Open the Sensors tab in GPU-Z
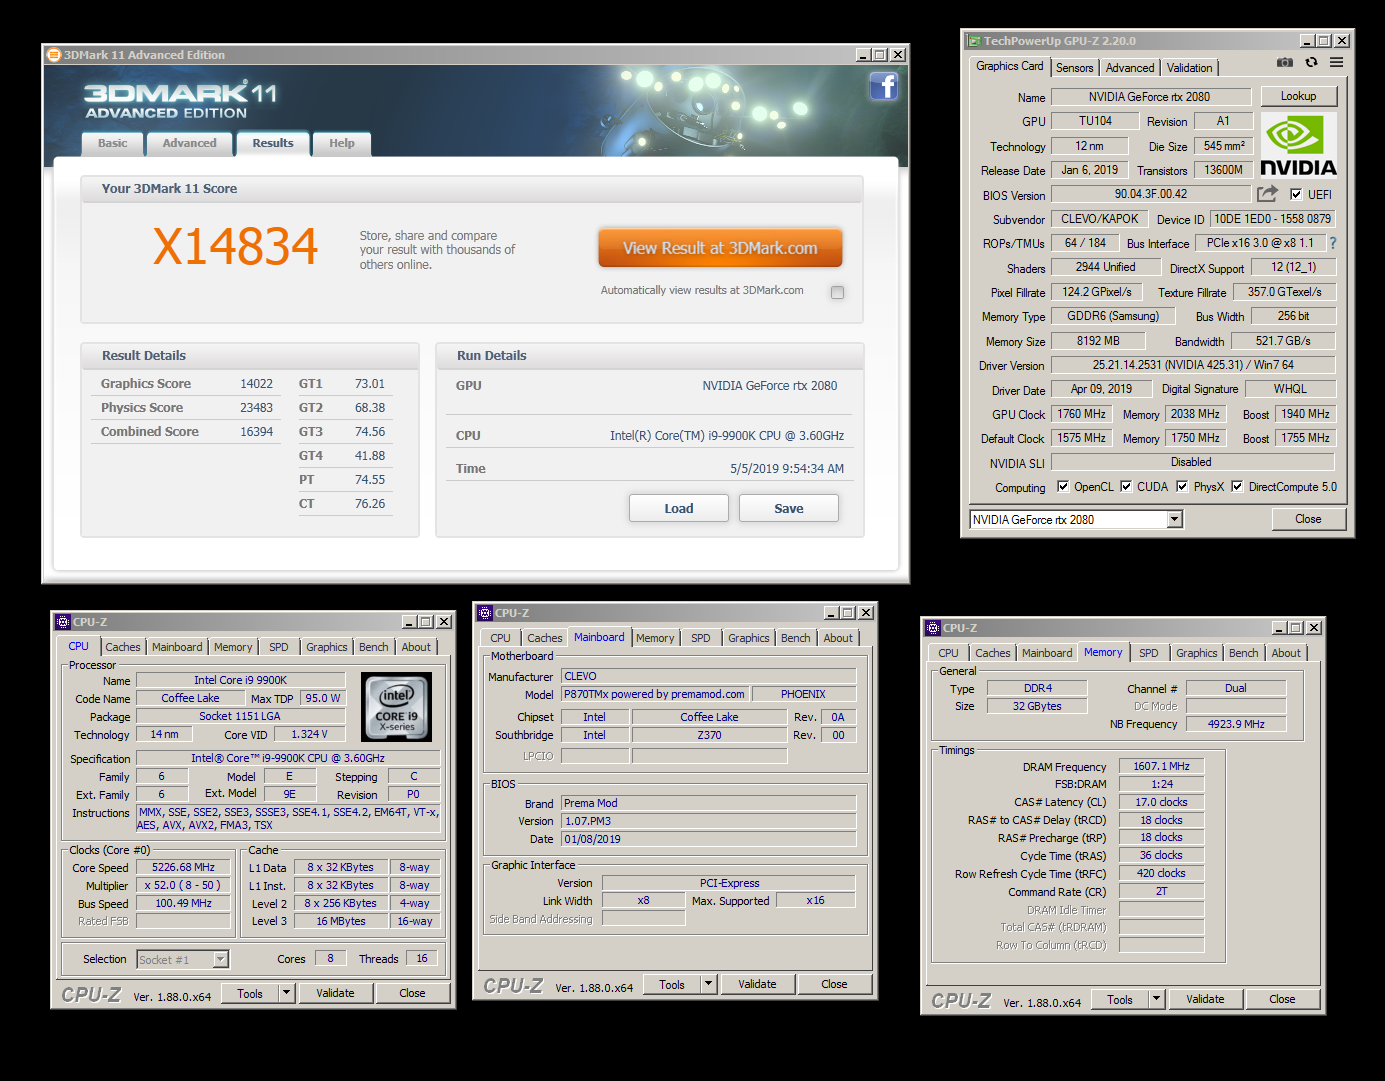The height and width of the screenshot is (1081, 1385). coord(1075,68)
